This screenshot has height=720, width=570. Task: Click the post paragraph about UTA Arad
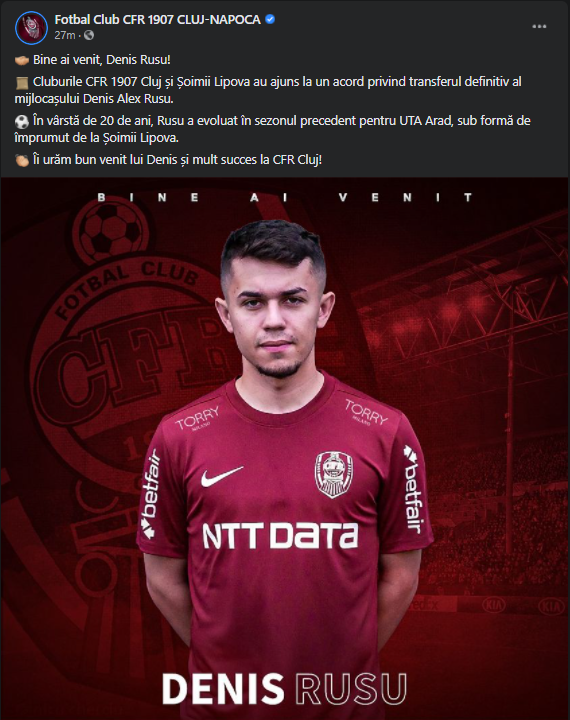[272, 129]
